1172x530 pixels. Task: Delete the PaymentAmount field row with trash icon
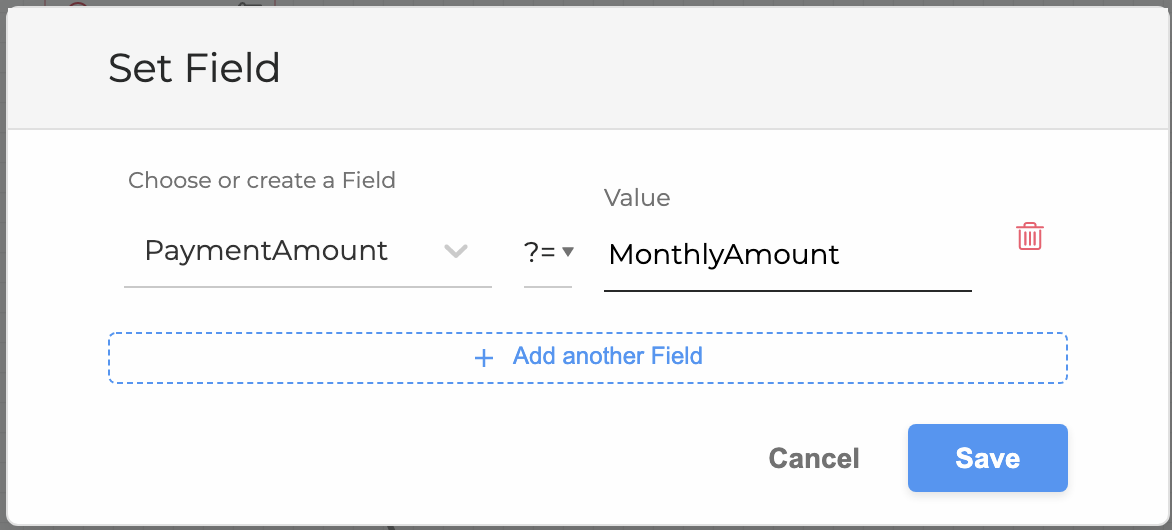1029,237
